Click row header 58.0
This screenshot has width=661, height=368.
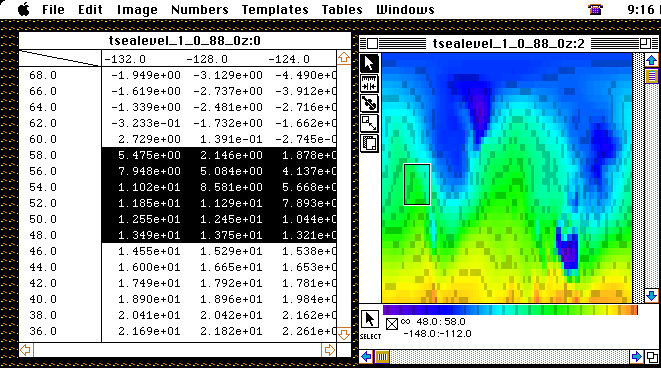43,155
